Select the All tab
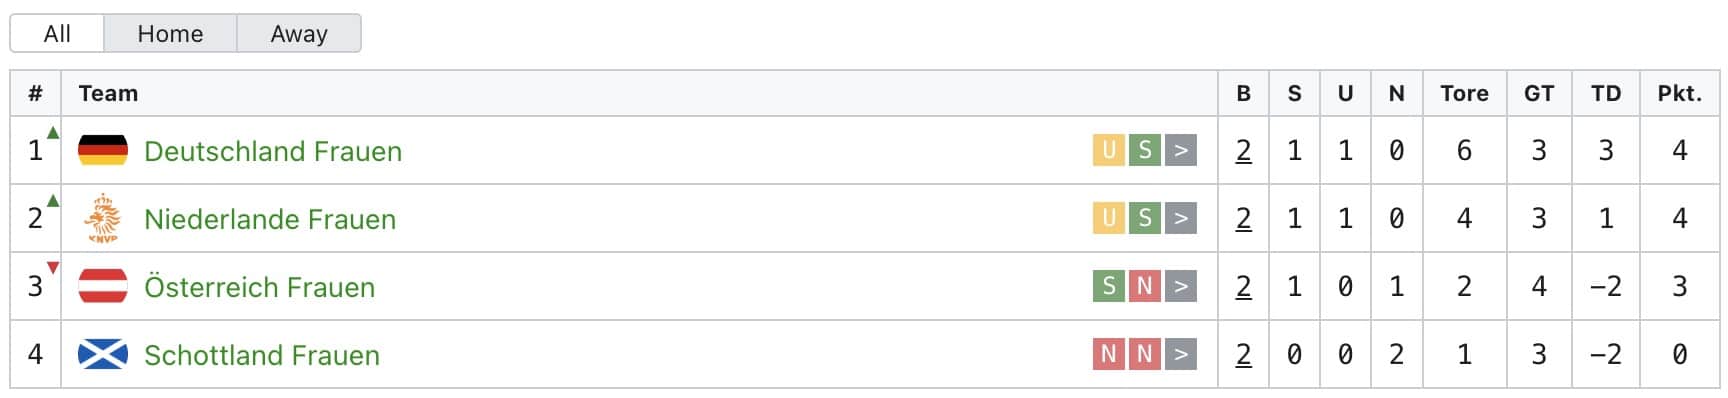 [57, 33]
